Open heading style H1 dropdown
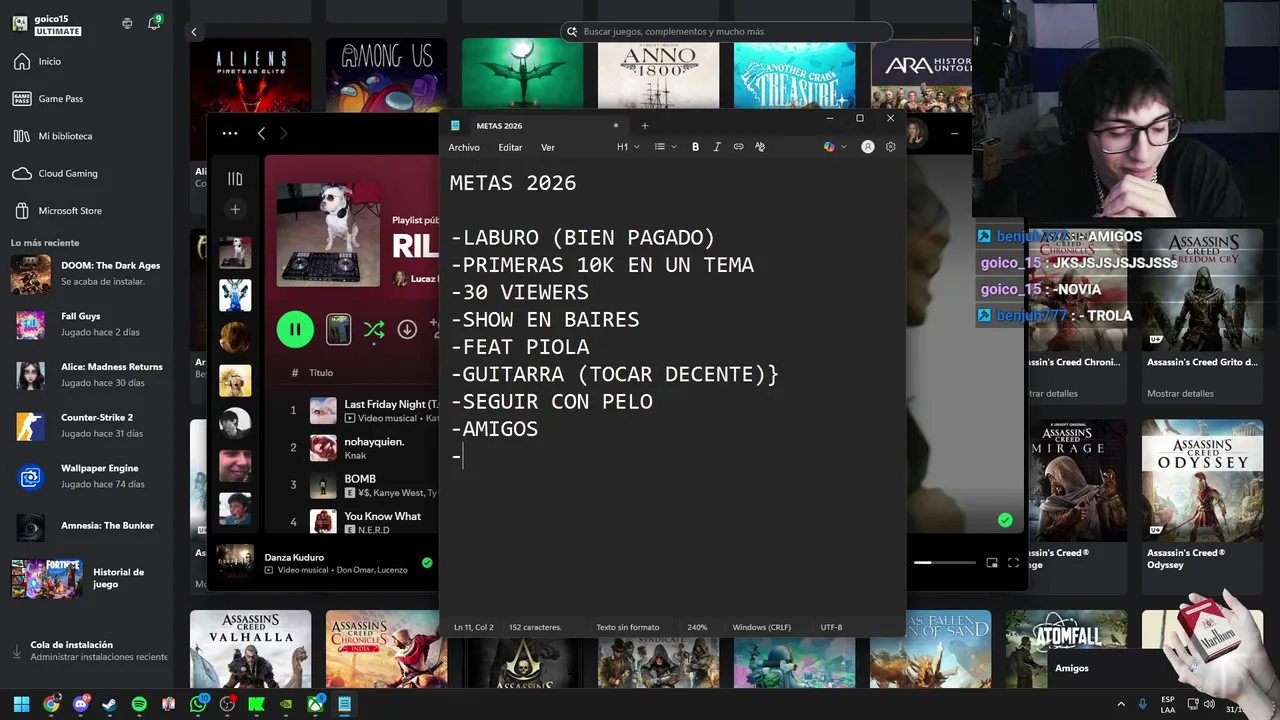Image resolution: width=1280 pixels, height=720 pixels. 628,147
